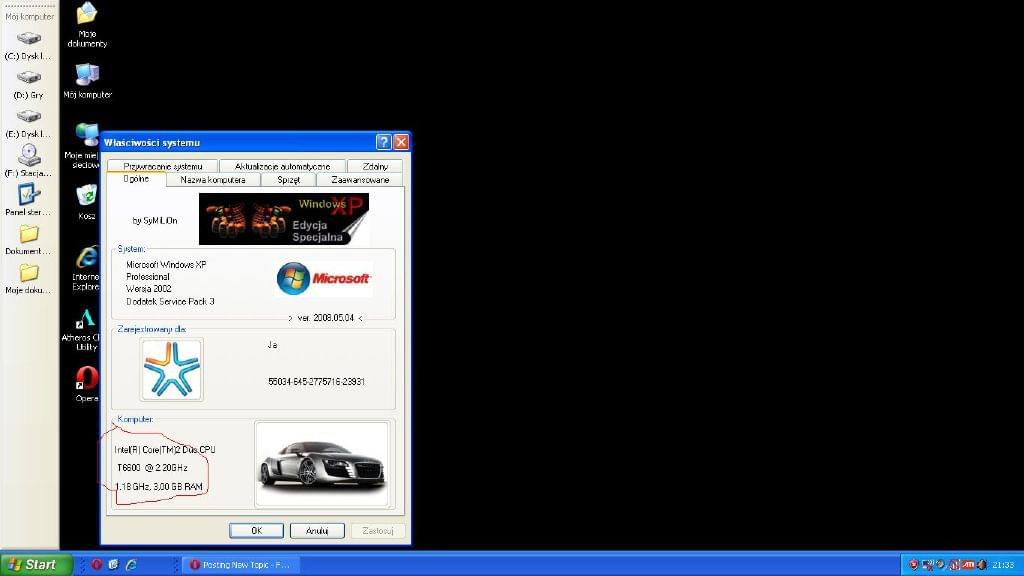Select the Kosz recycle bin icon
This screenshot has width=1024, height=576.
click(86, 202)
